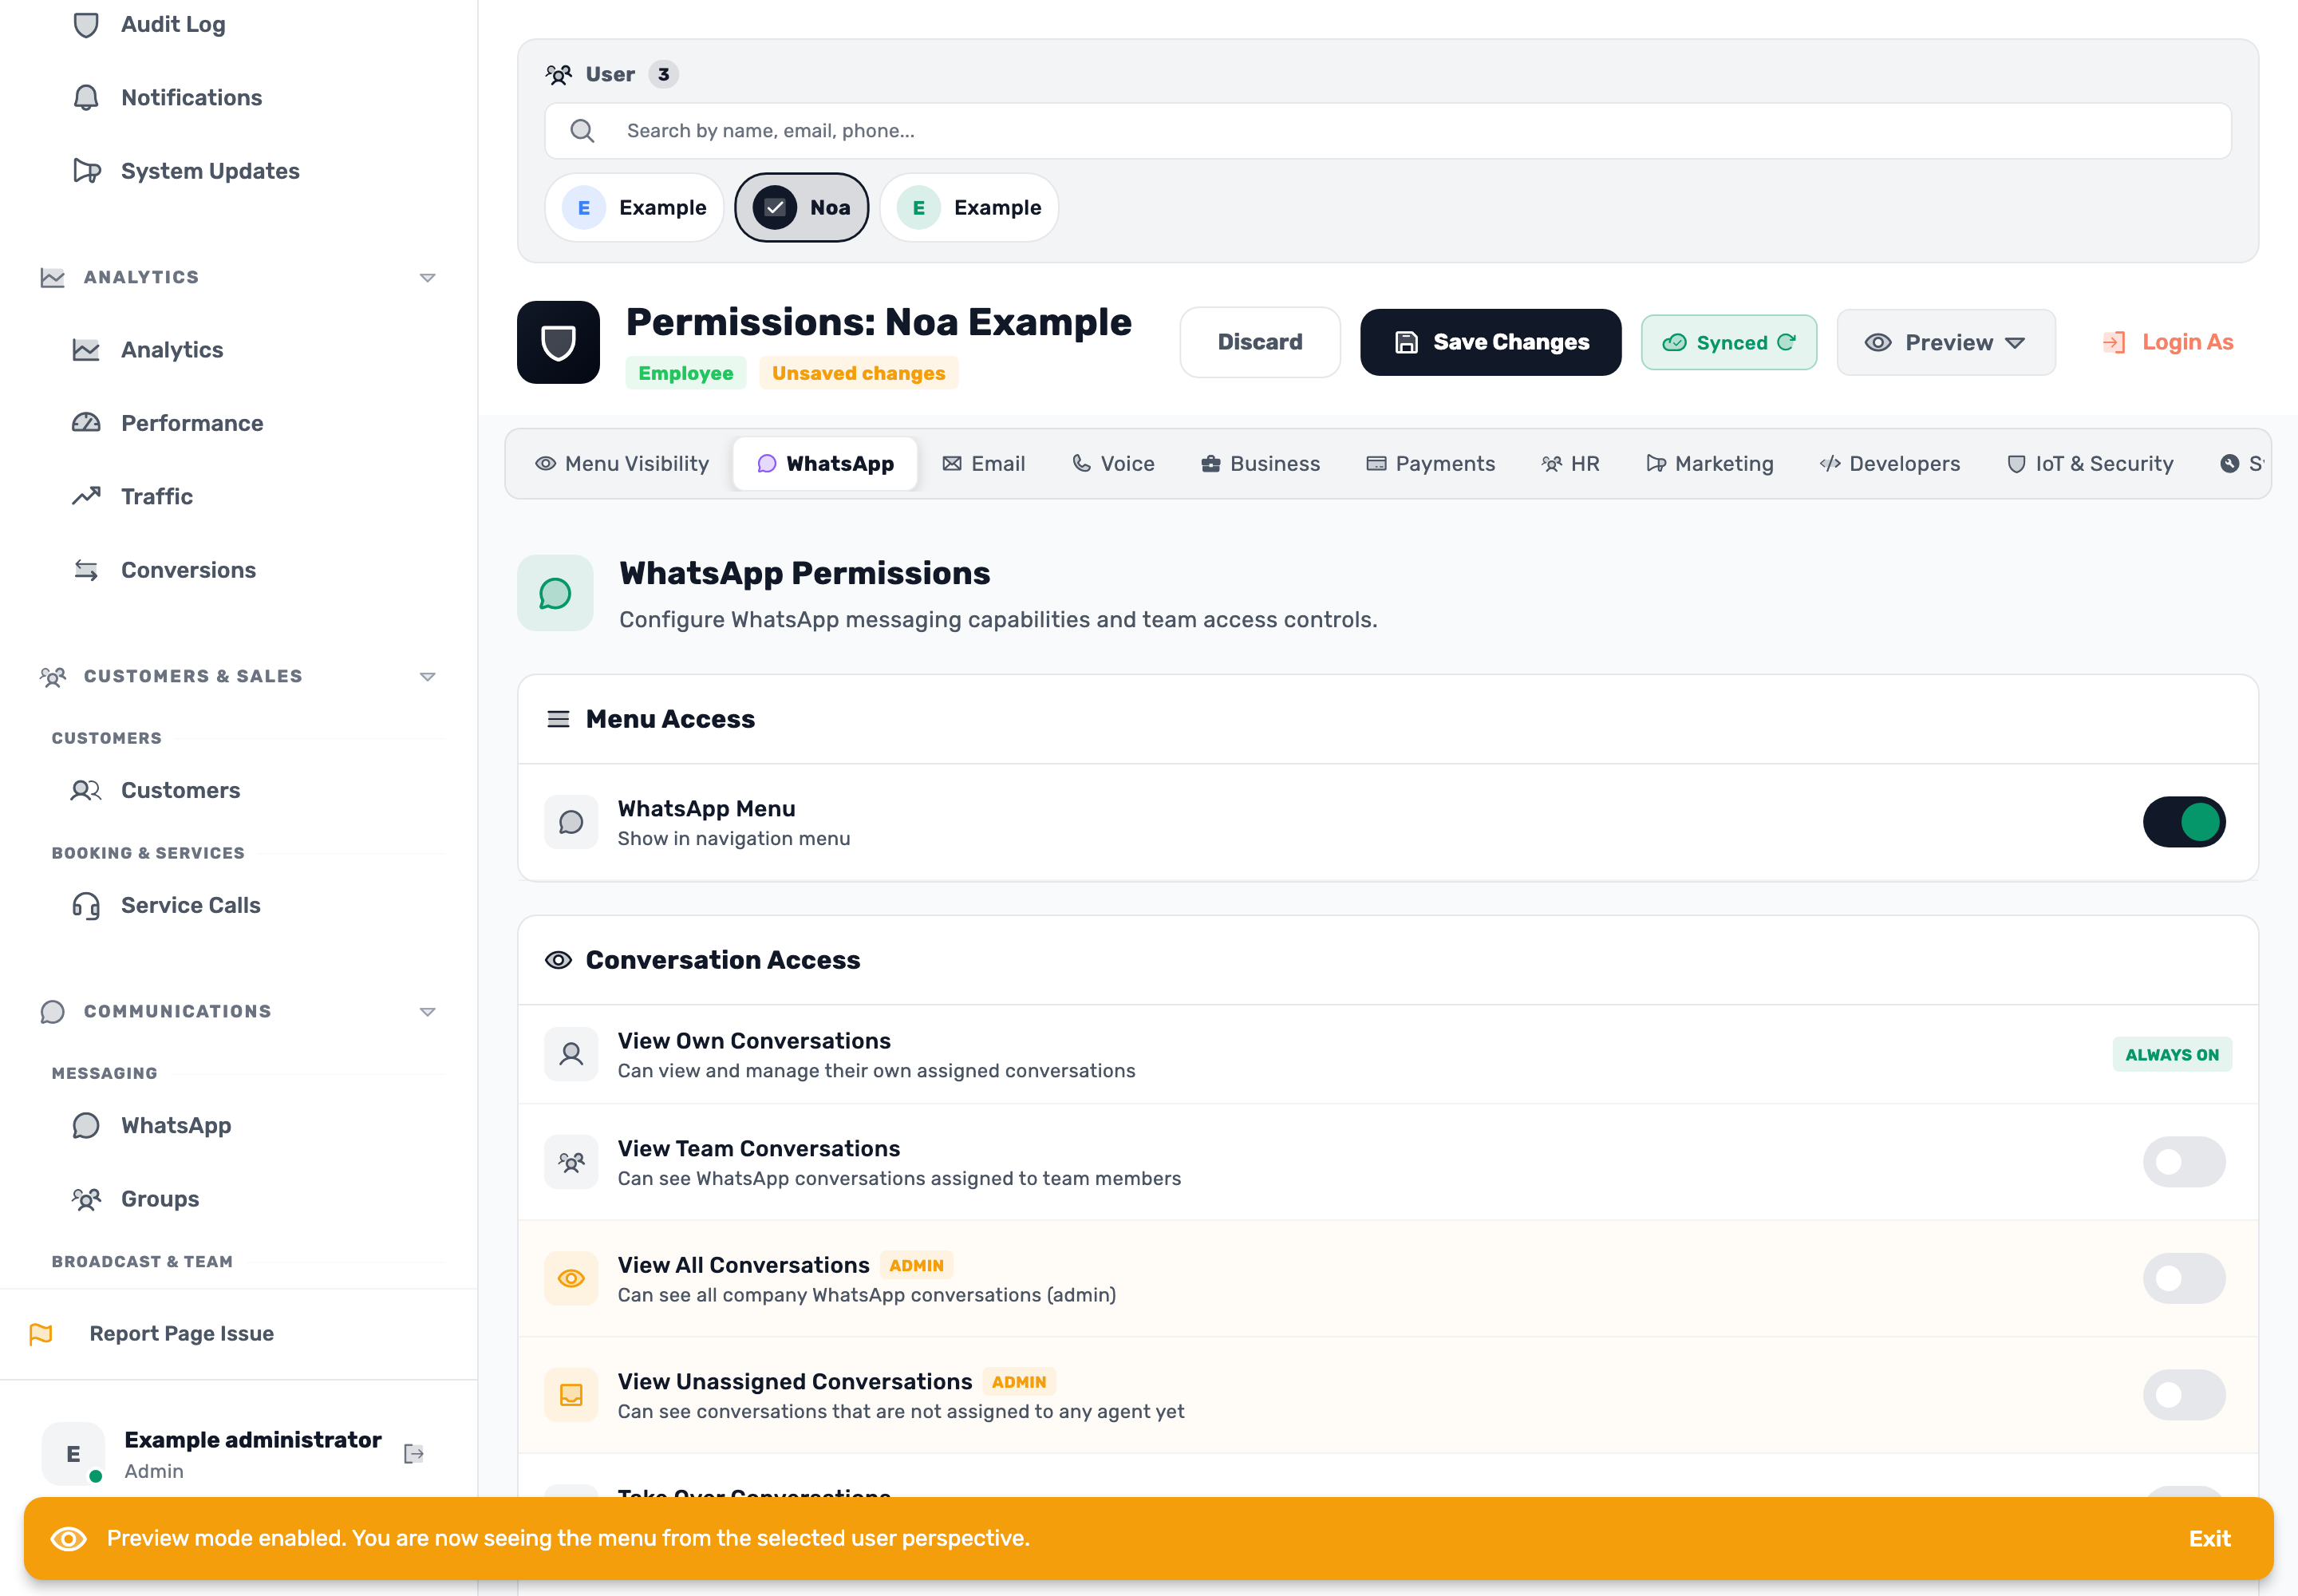Open the Service Calls headset icon
Image resolution: width=2298 pixels, height=1596 pixels.
coord(86,905)
